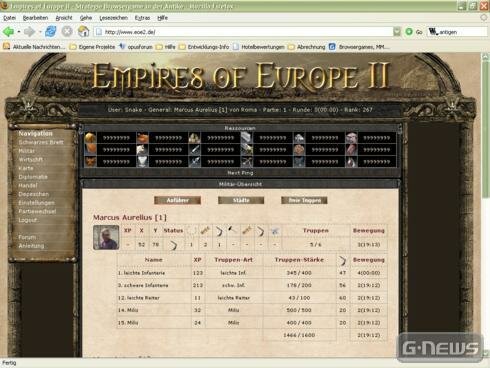490x368 pixels.
Task: Click the Anführer button
Action: 177,200
